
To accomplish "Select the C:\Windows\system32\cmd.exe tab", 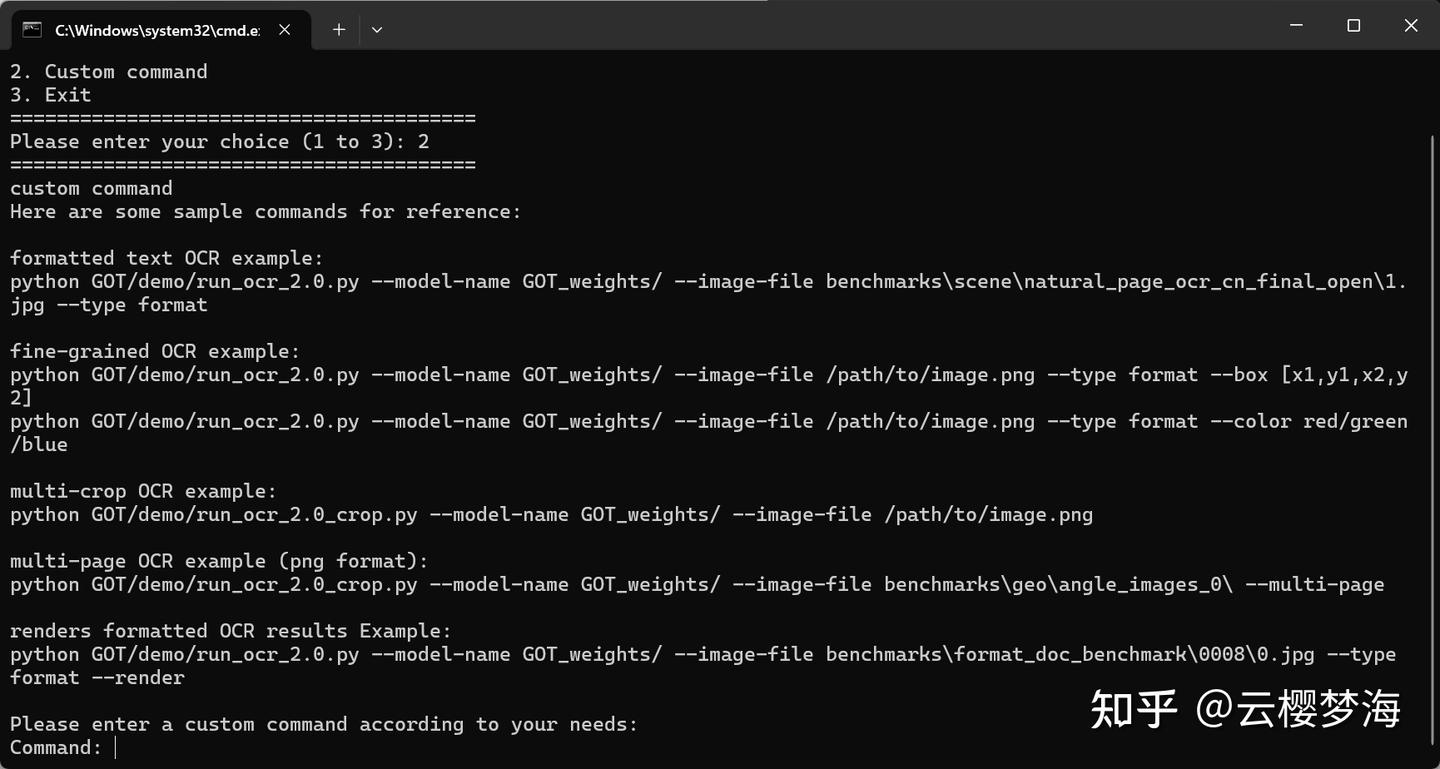I will tap(157, 29).
